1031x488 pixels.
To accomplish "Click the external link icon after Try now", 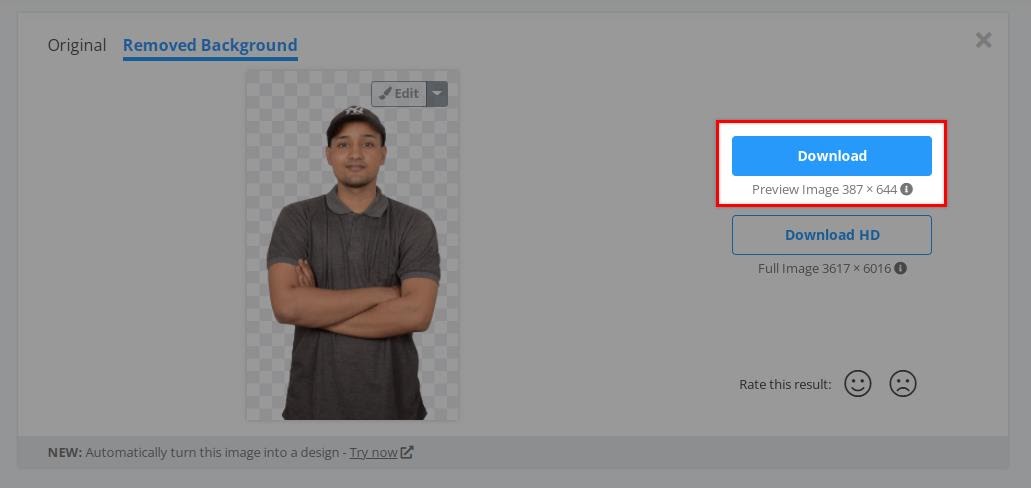I will [407, 452].
